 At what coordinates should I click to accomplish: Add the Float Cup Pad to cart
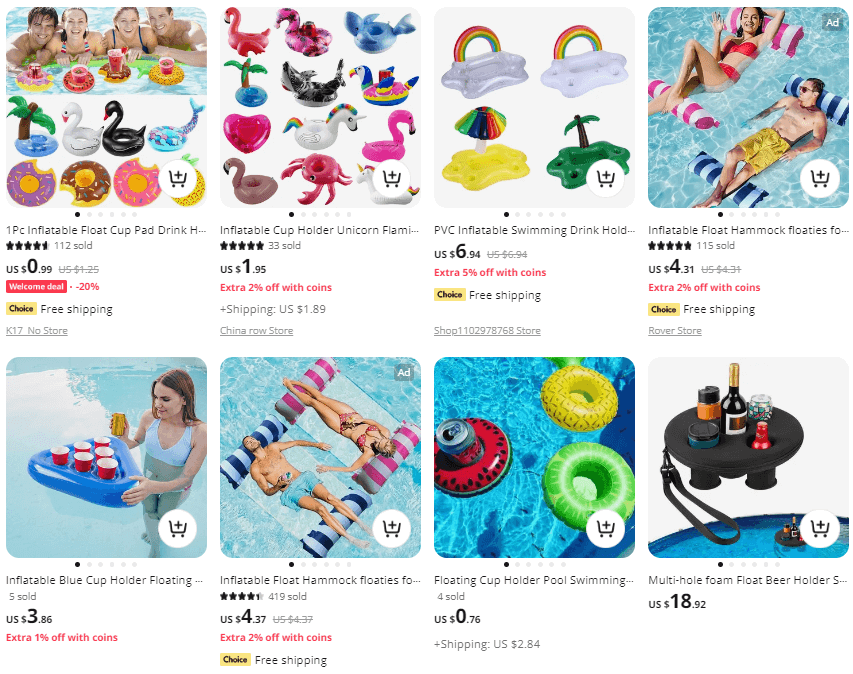click(178, 178)
